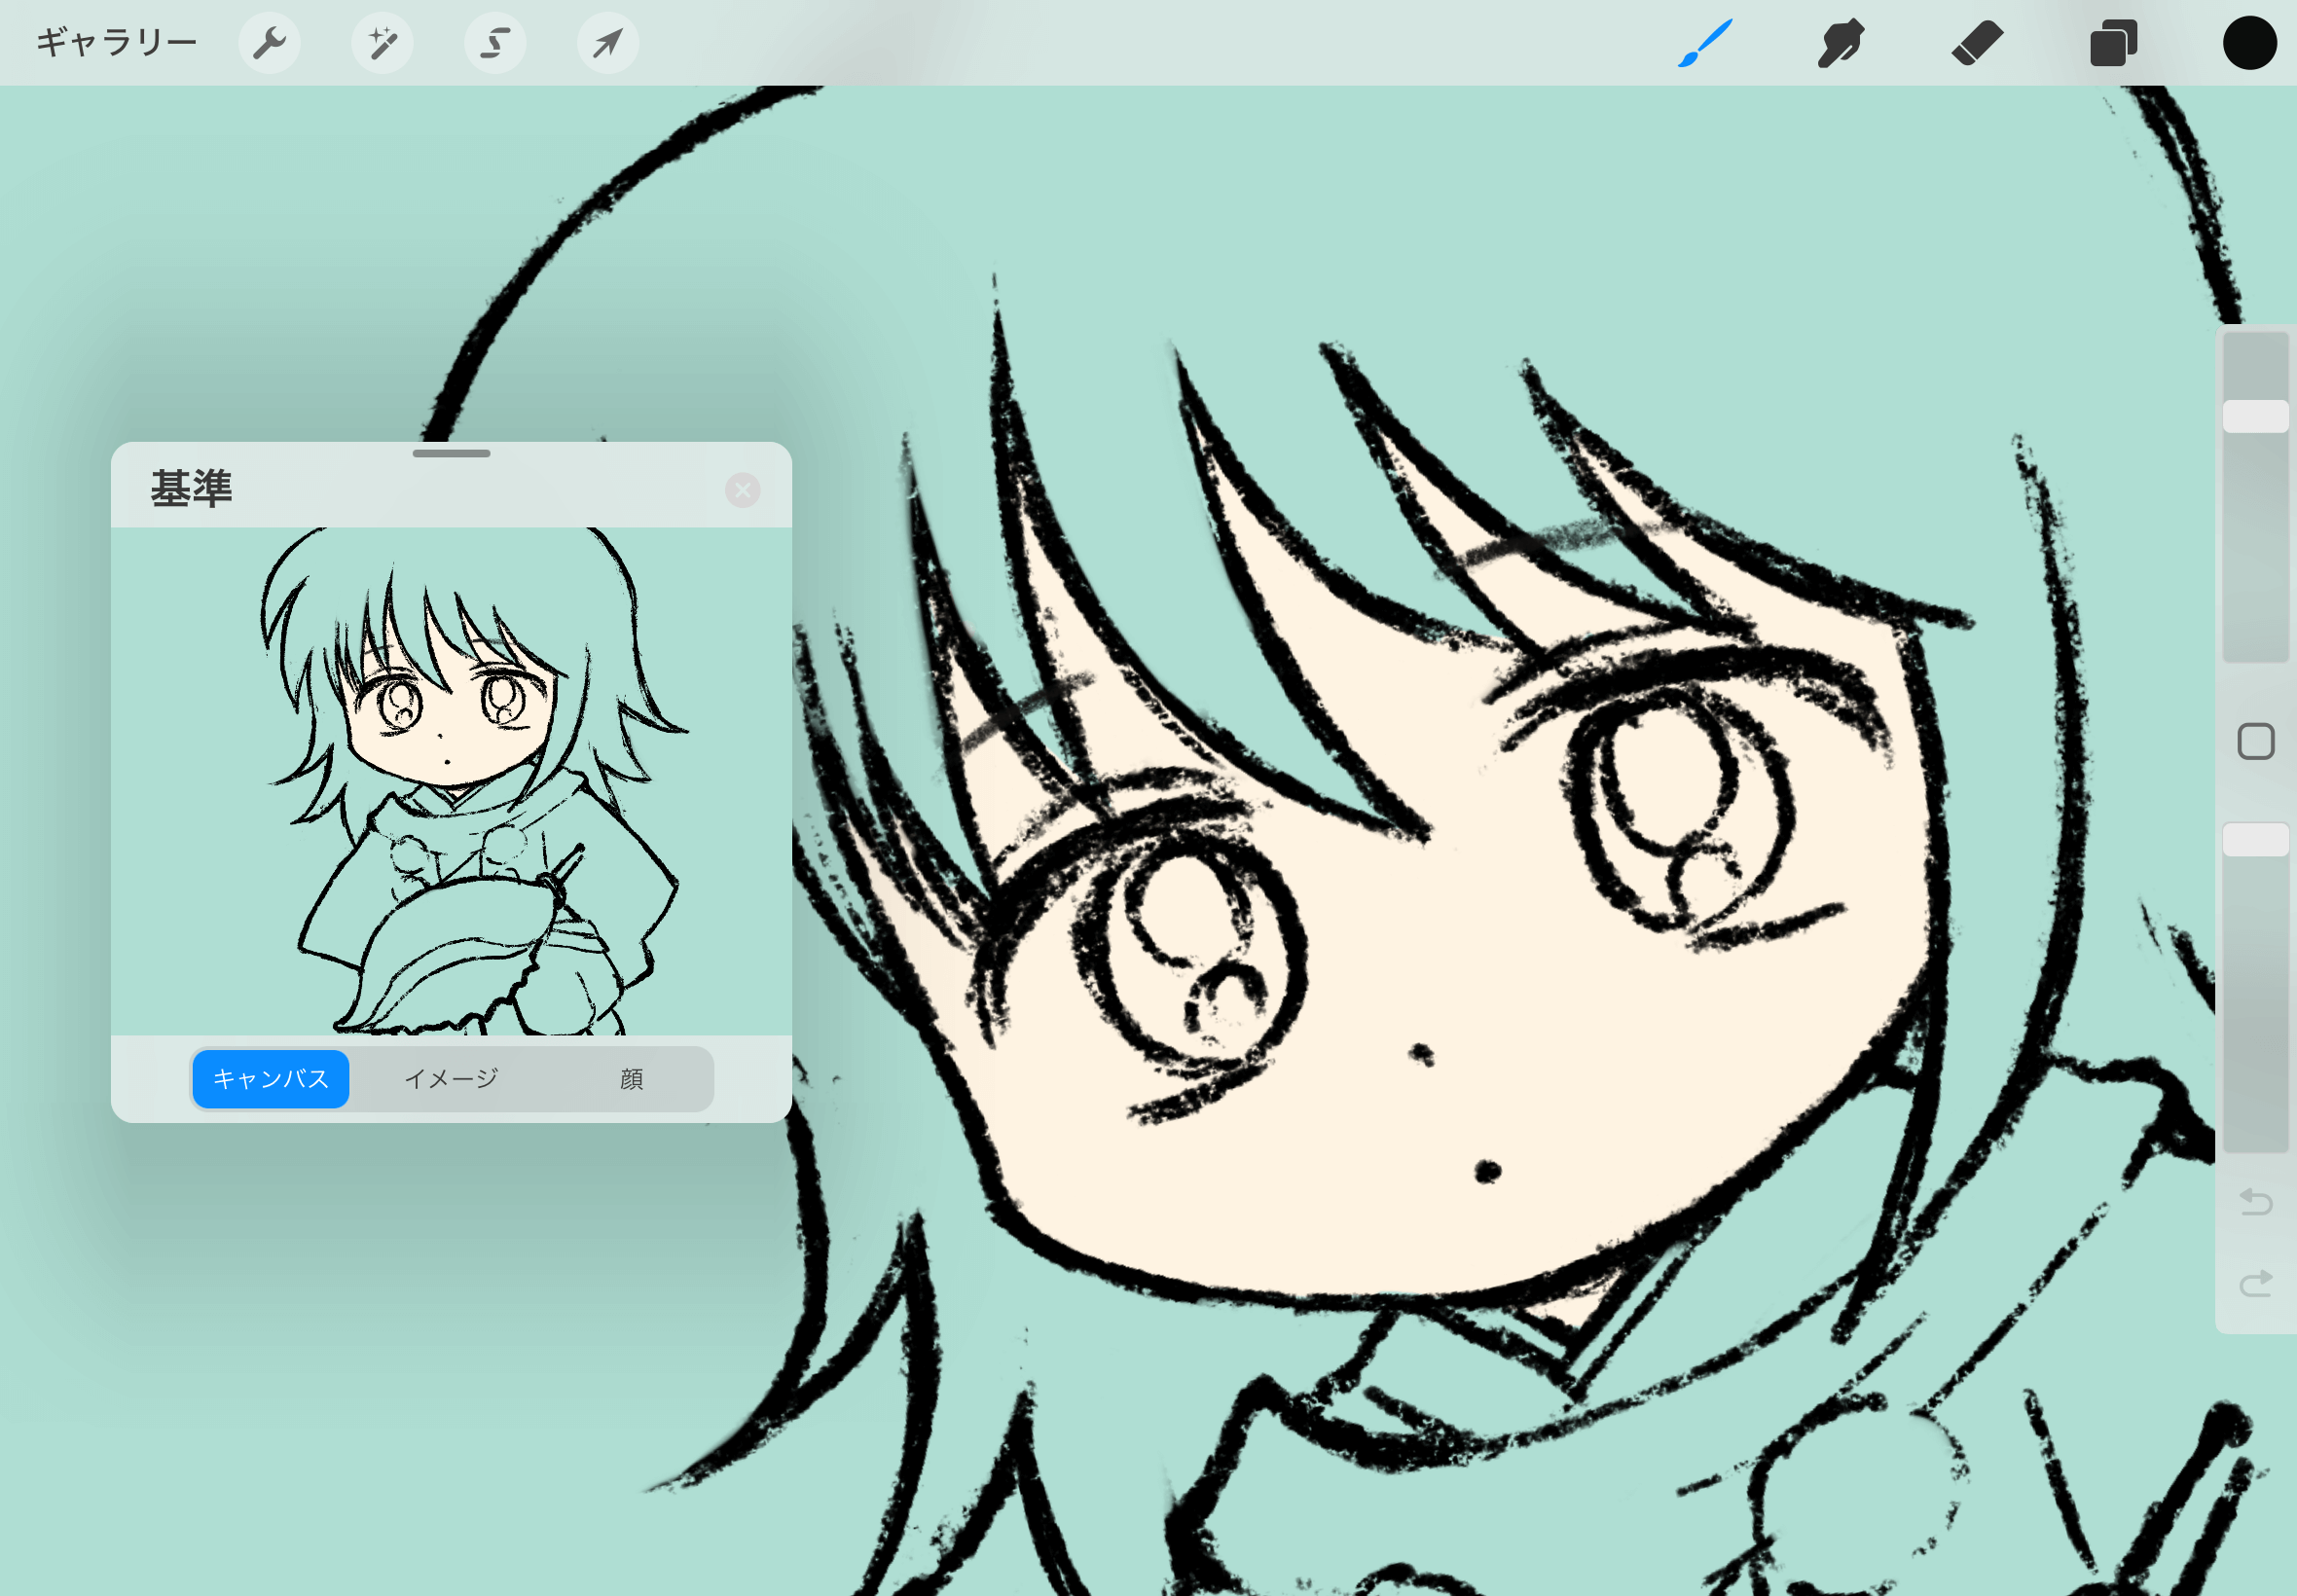Screen dimensions: 2297x1596
Task: Close the 基準 reference panel
Action: pyautogui.click(x=742, y=490)
